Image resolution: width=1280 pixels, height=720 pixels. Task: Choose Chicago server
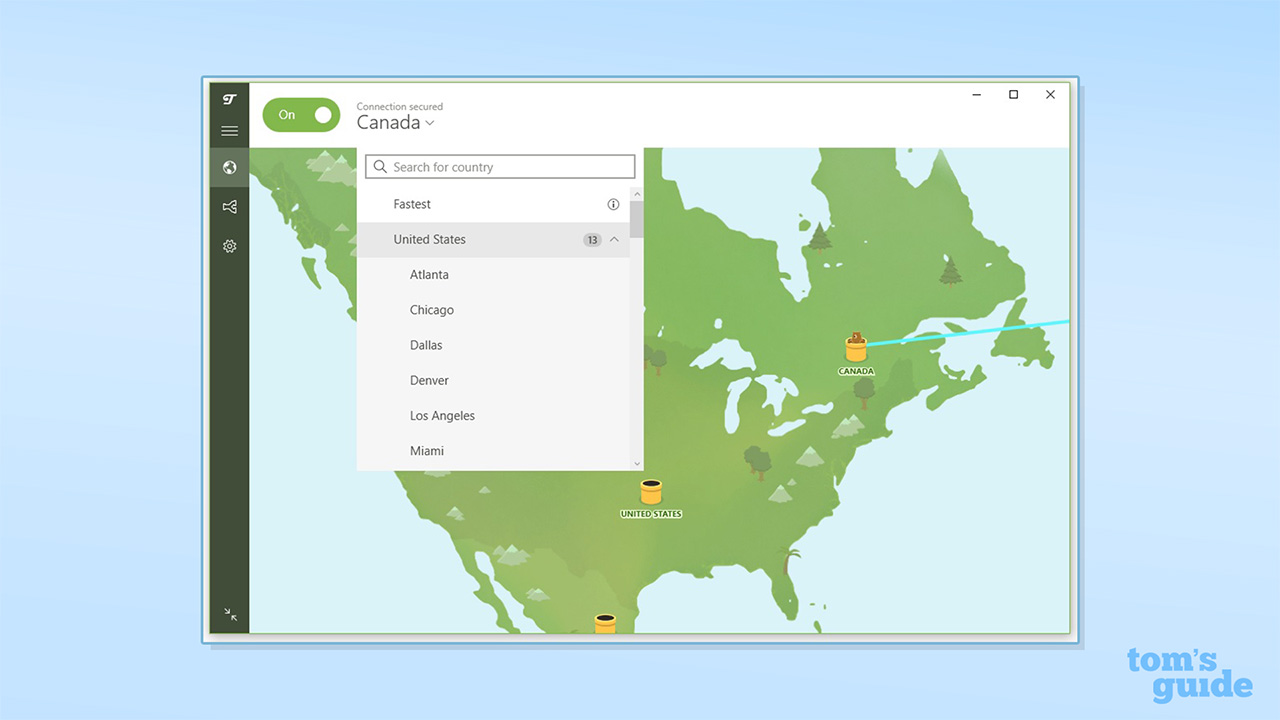[493, 310]
